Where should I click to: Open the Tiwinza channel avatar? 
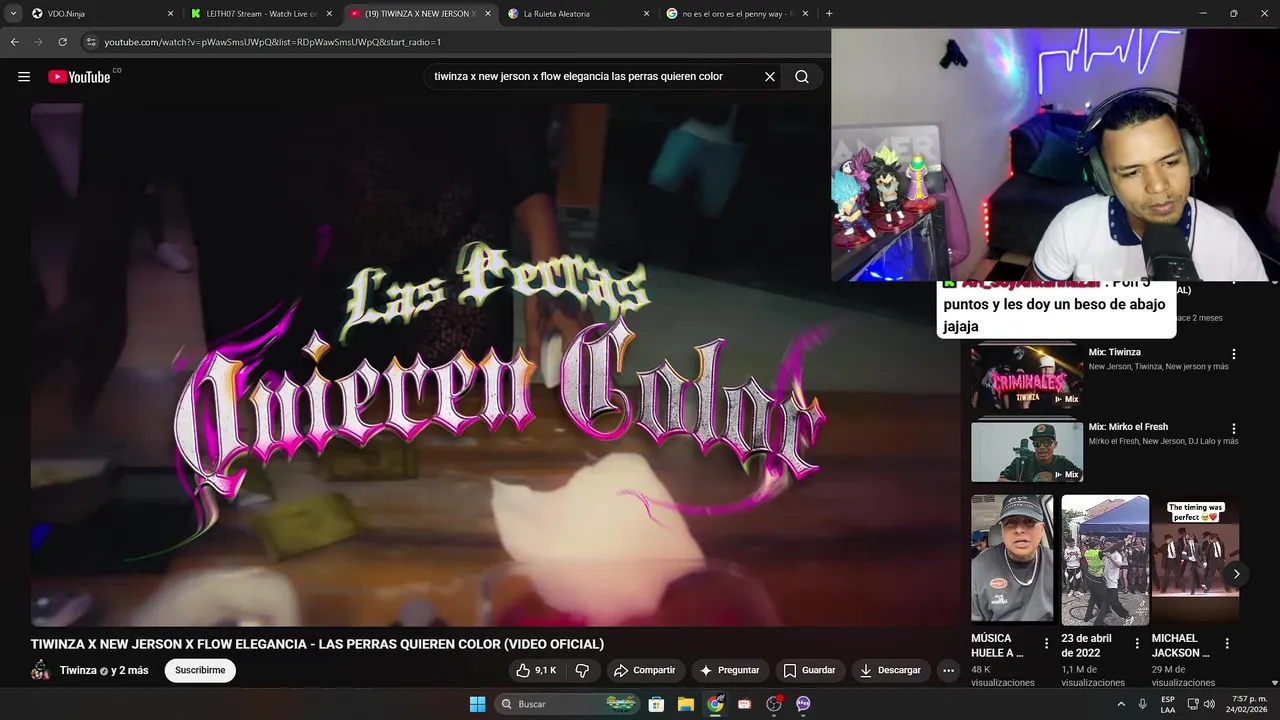coord(41,670)
